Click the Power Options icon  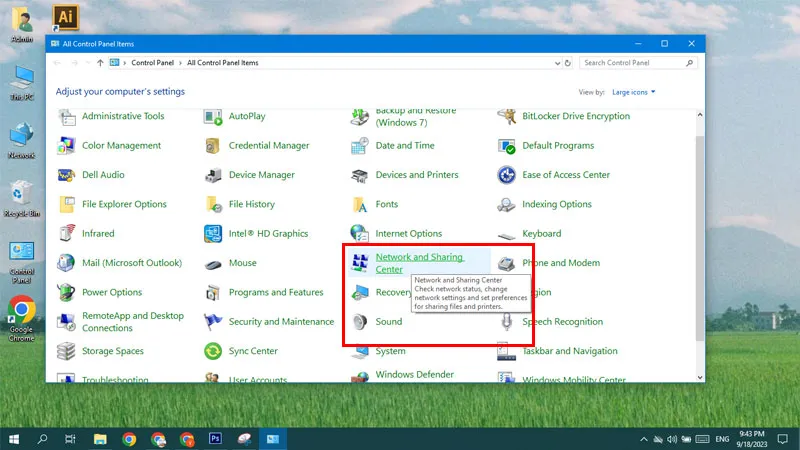pos(66,293)
